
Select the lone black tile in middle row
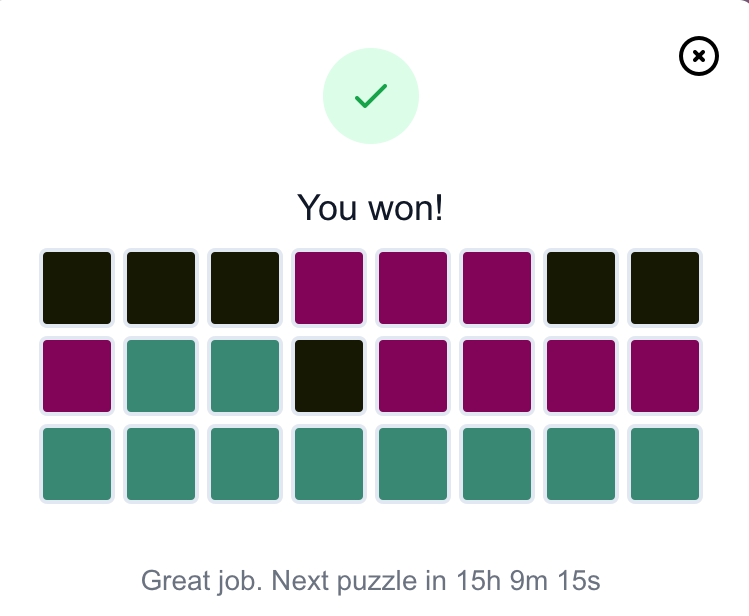click(x=329, y=376)
